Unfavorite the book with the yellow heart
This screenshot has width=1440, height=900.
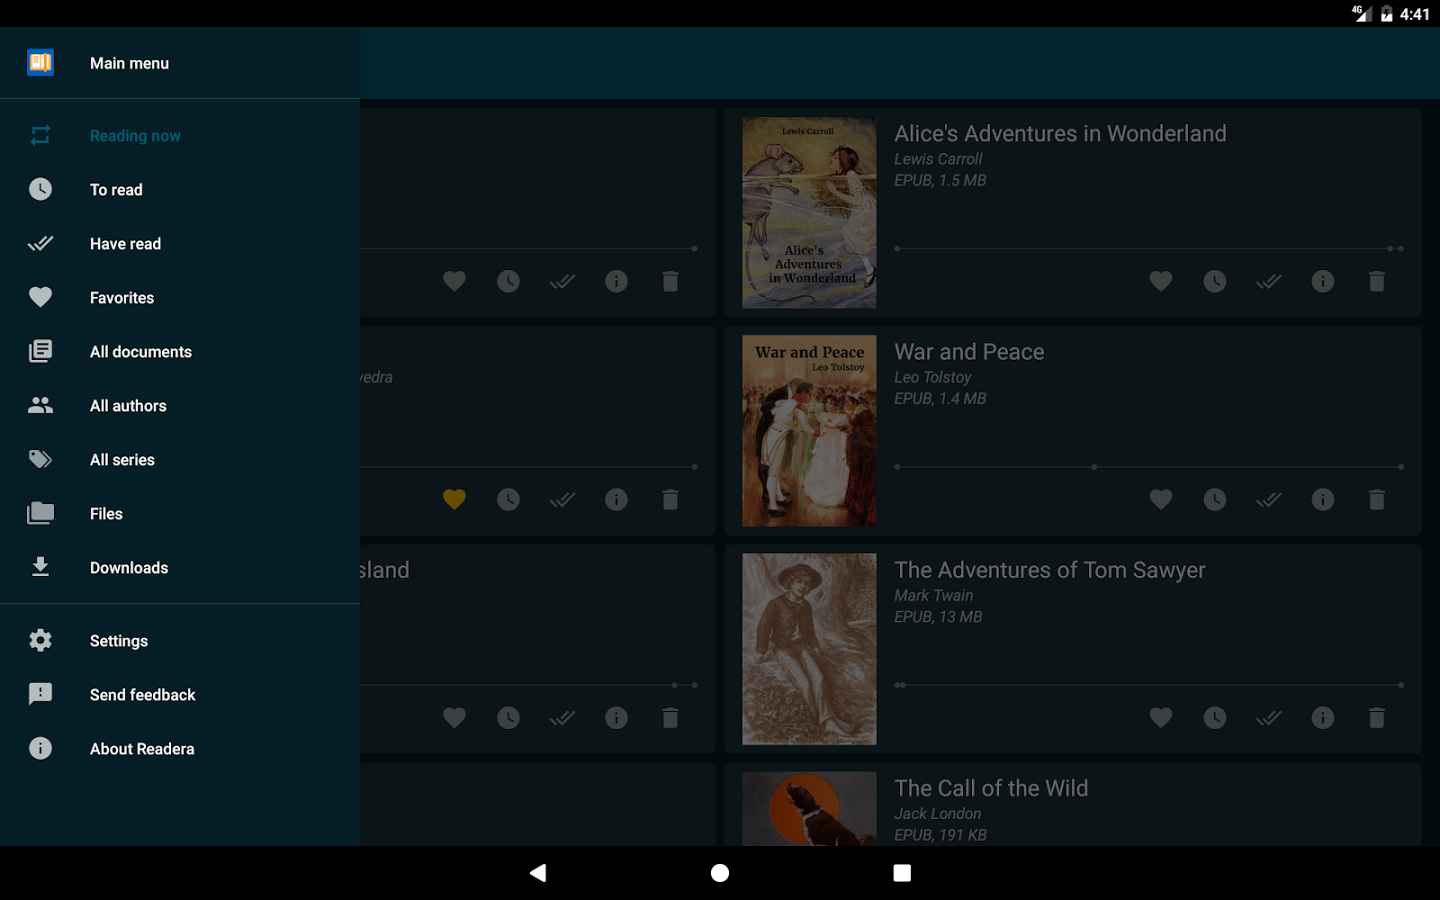(454, 500)
